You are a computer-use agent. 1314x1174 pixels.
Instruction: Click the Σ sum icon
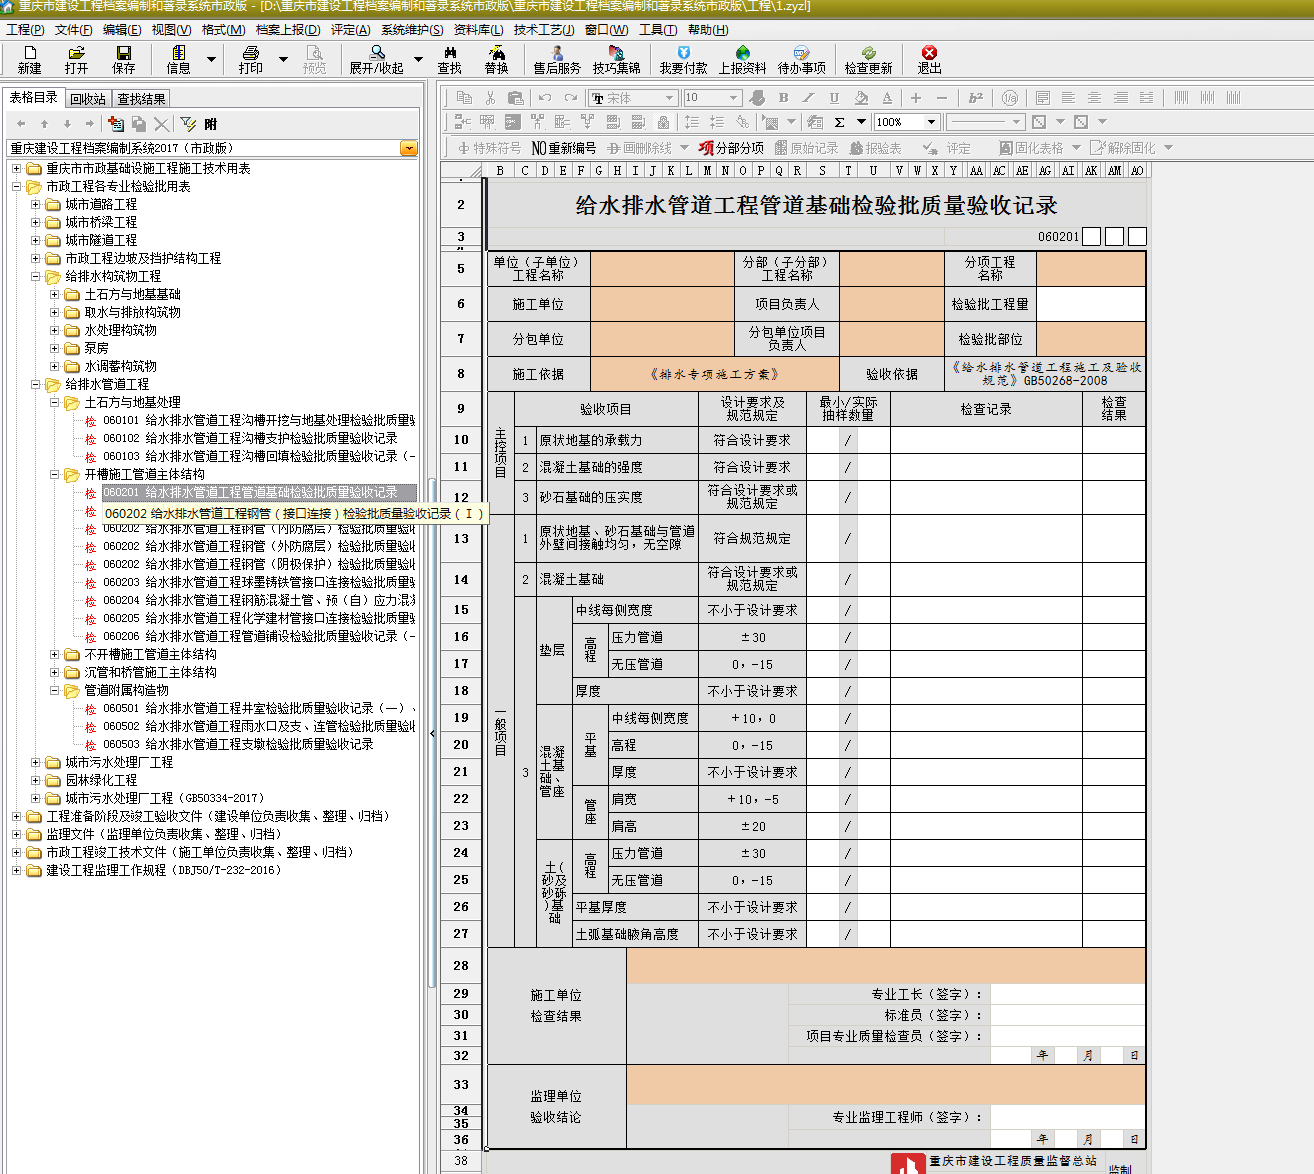(x=839, y=122)
